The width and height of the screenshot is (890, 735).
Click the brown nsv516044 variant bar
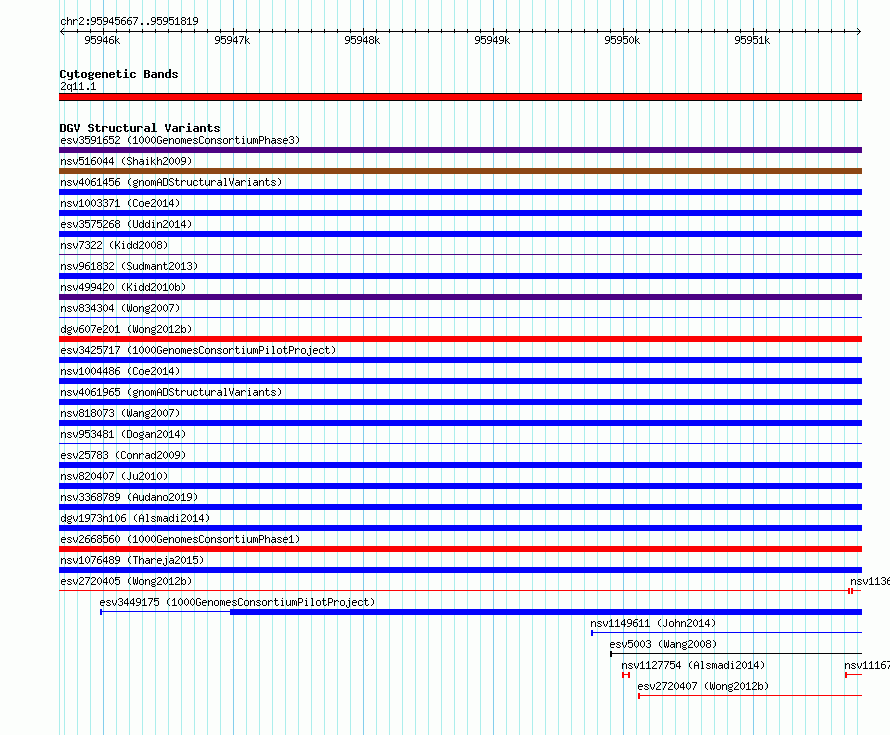460,171
